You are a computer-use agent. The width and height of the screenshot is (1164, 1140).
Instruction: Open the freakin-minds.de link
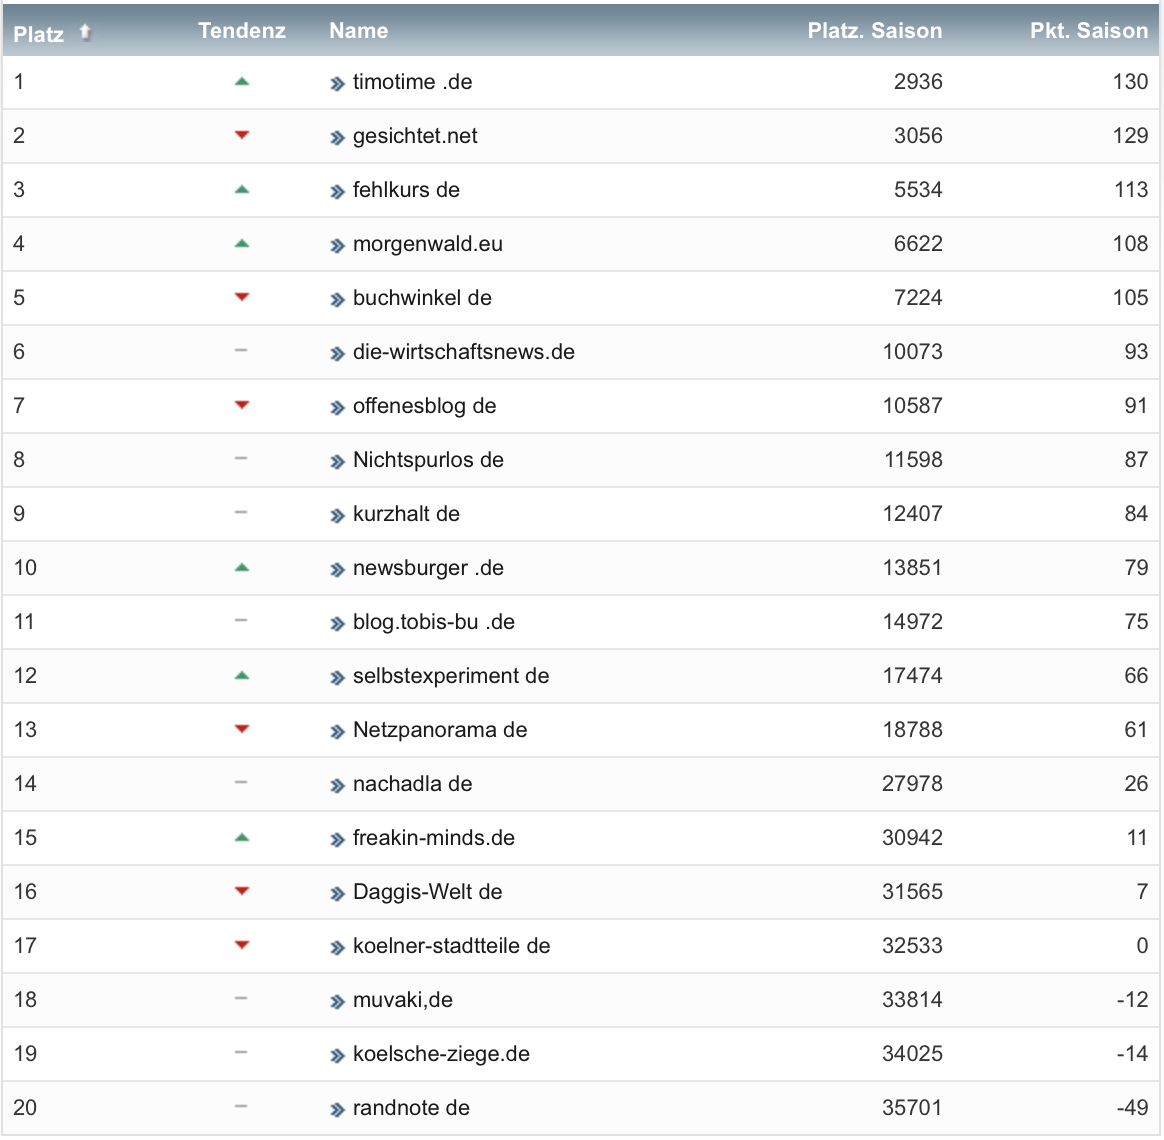point(434,838)
